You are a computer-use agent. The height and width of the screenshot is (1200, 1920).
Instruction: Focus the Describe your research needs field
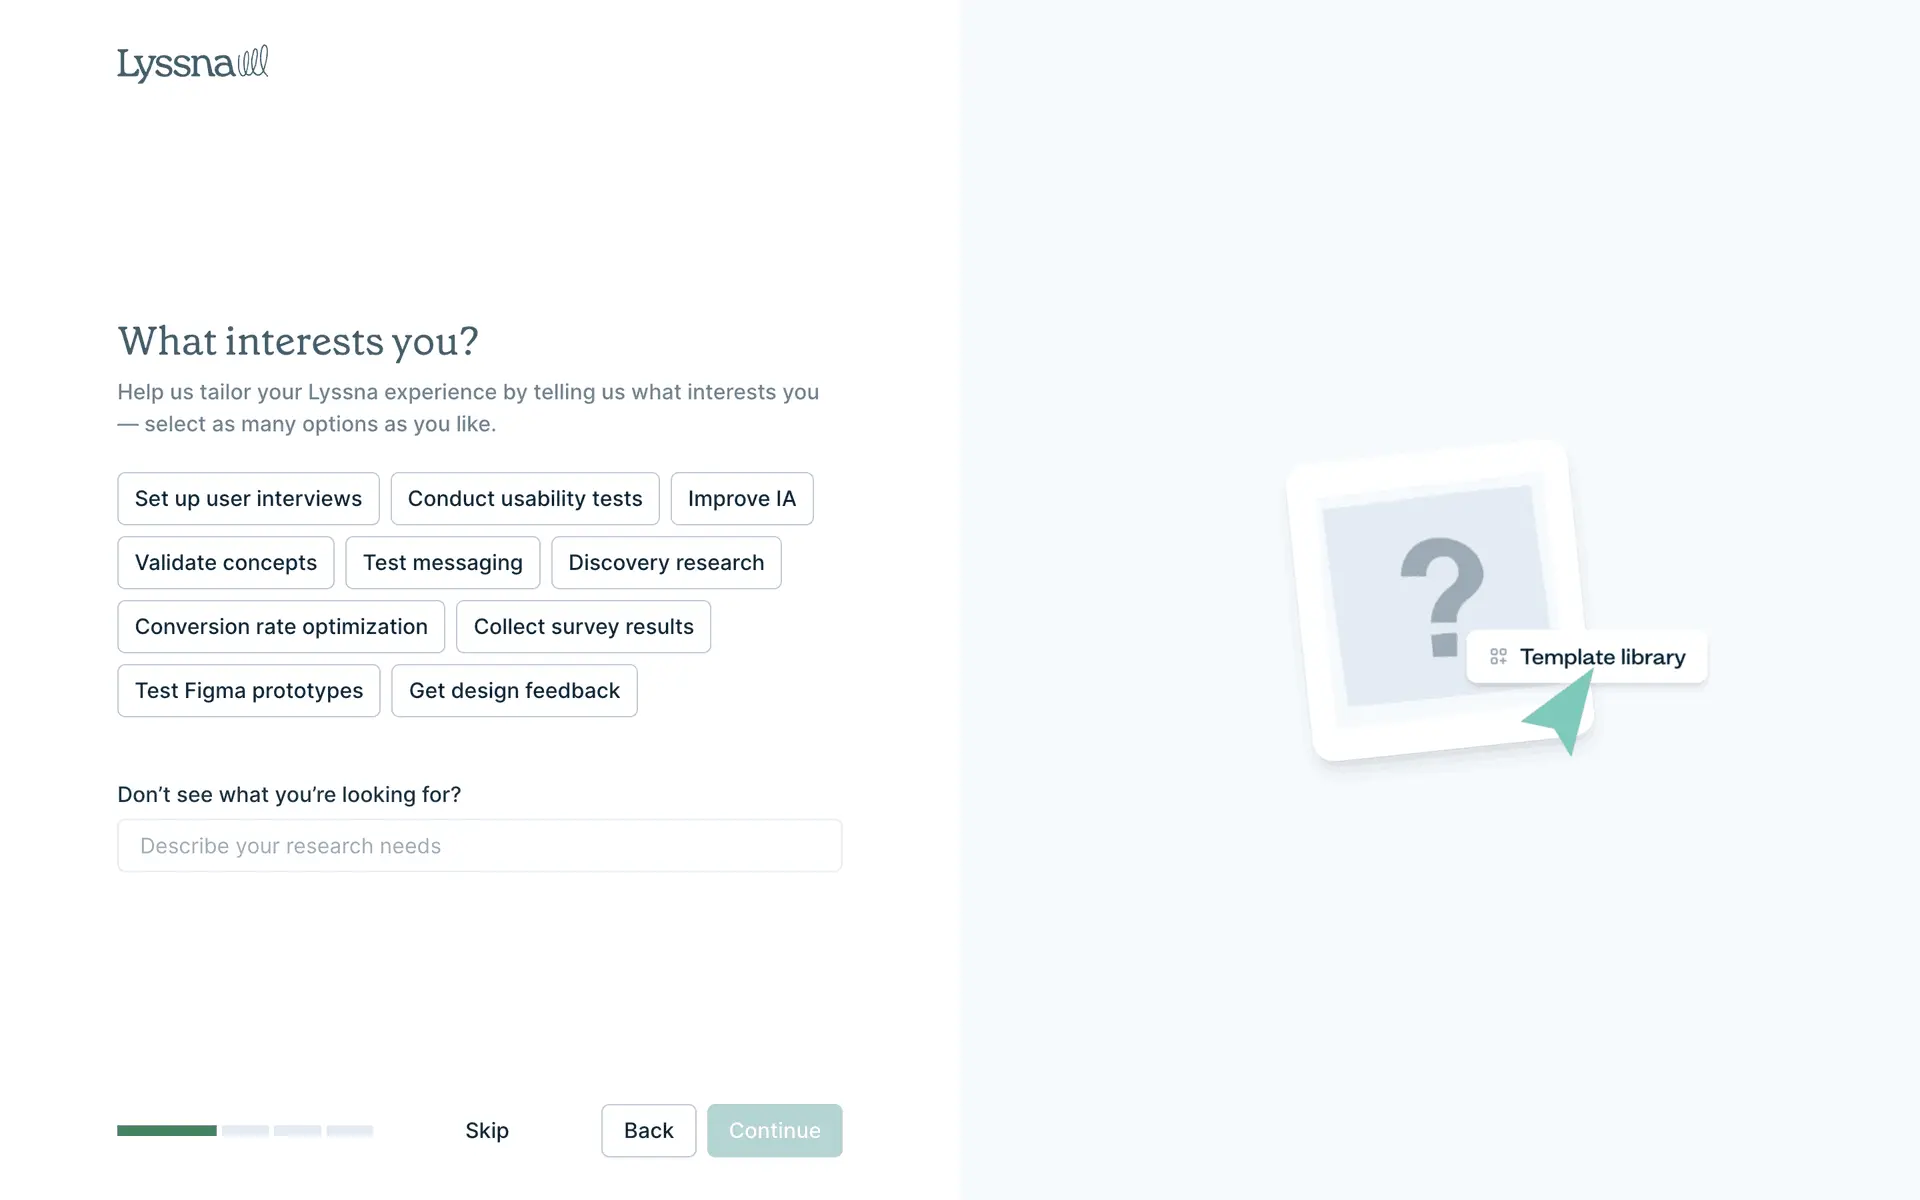point(480,846)
